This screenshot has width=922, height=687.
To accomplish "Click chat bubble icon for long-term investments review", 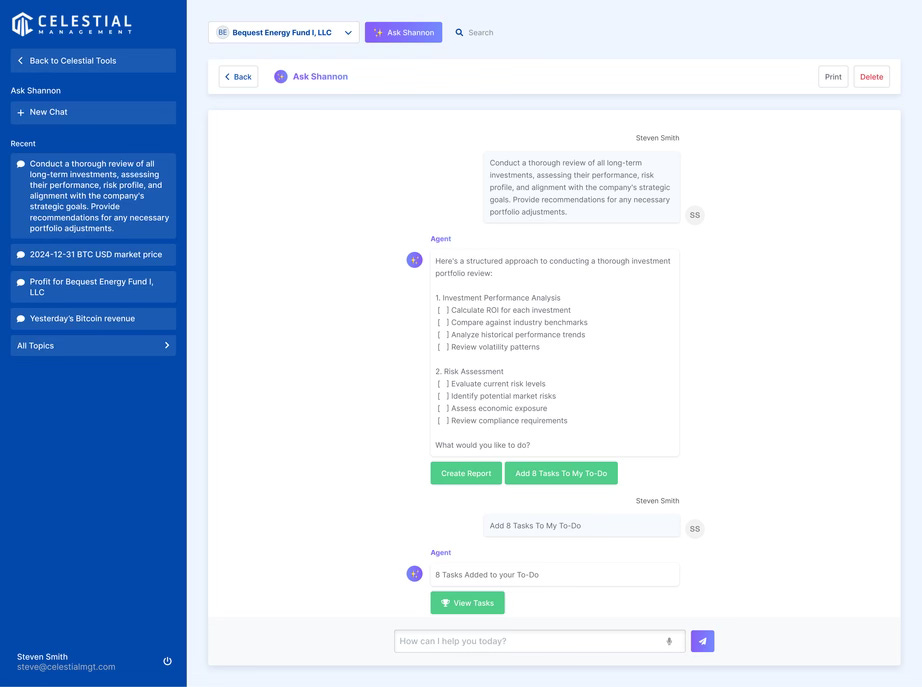I will pyautogui.click(x=21, y=164).
